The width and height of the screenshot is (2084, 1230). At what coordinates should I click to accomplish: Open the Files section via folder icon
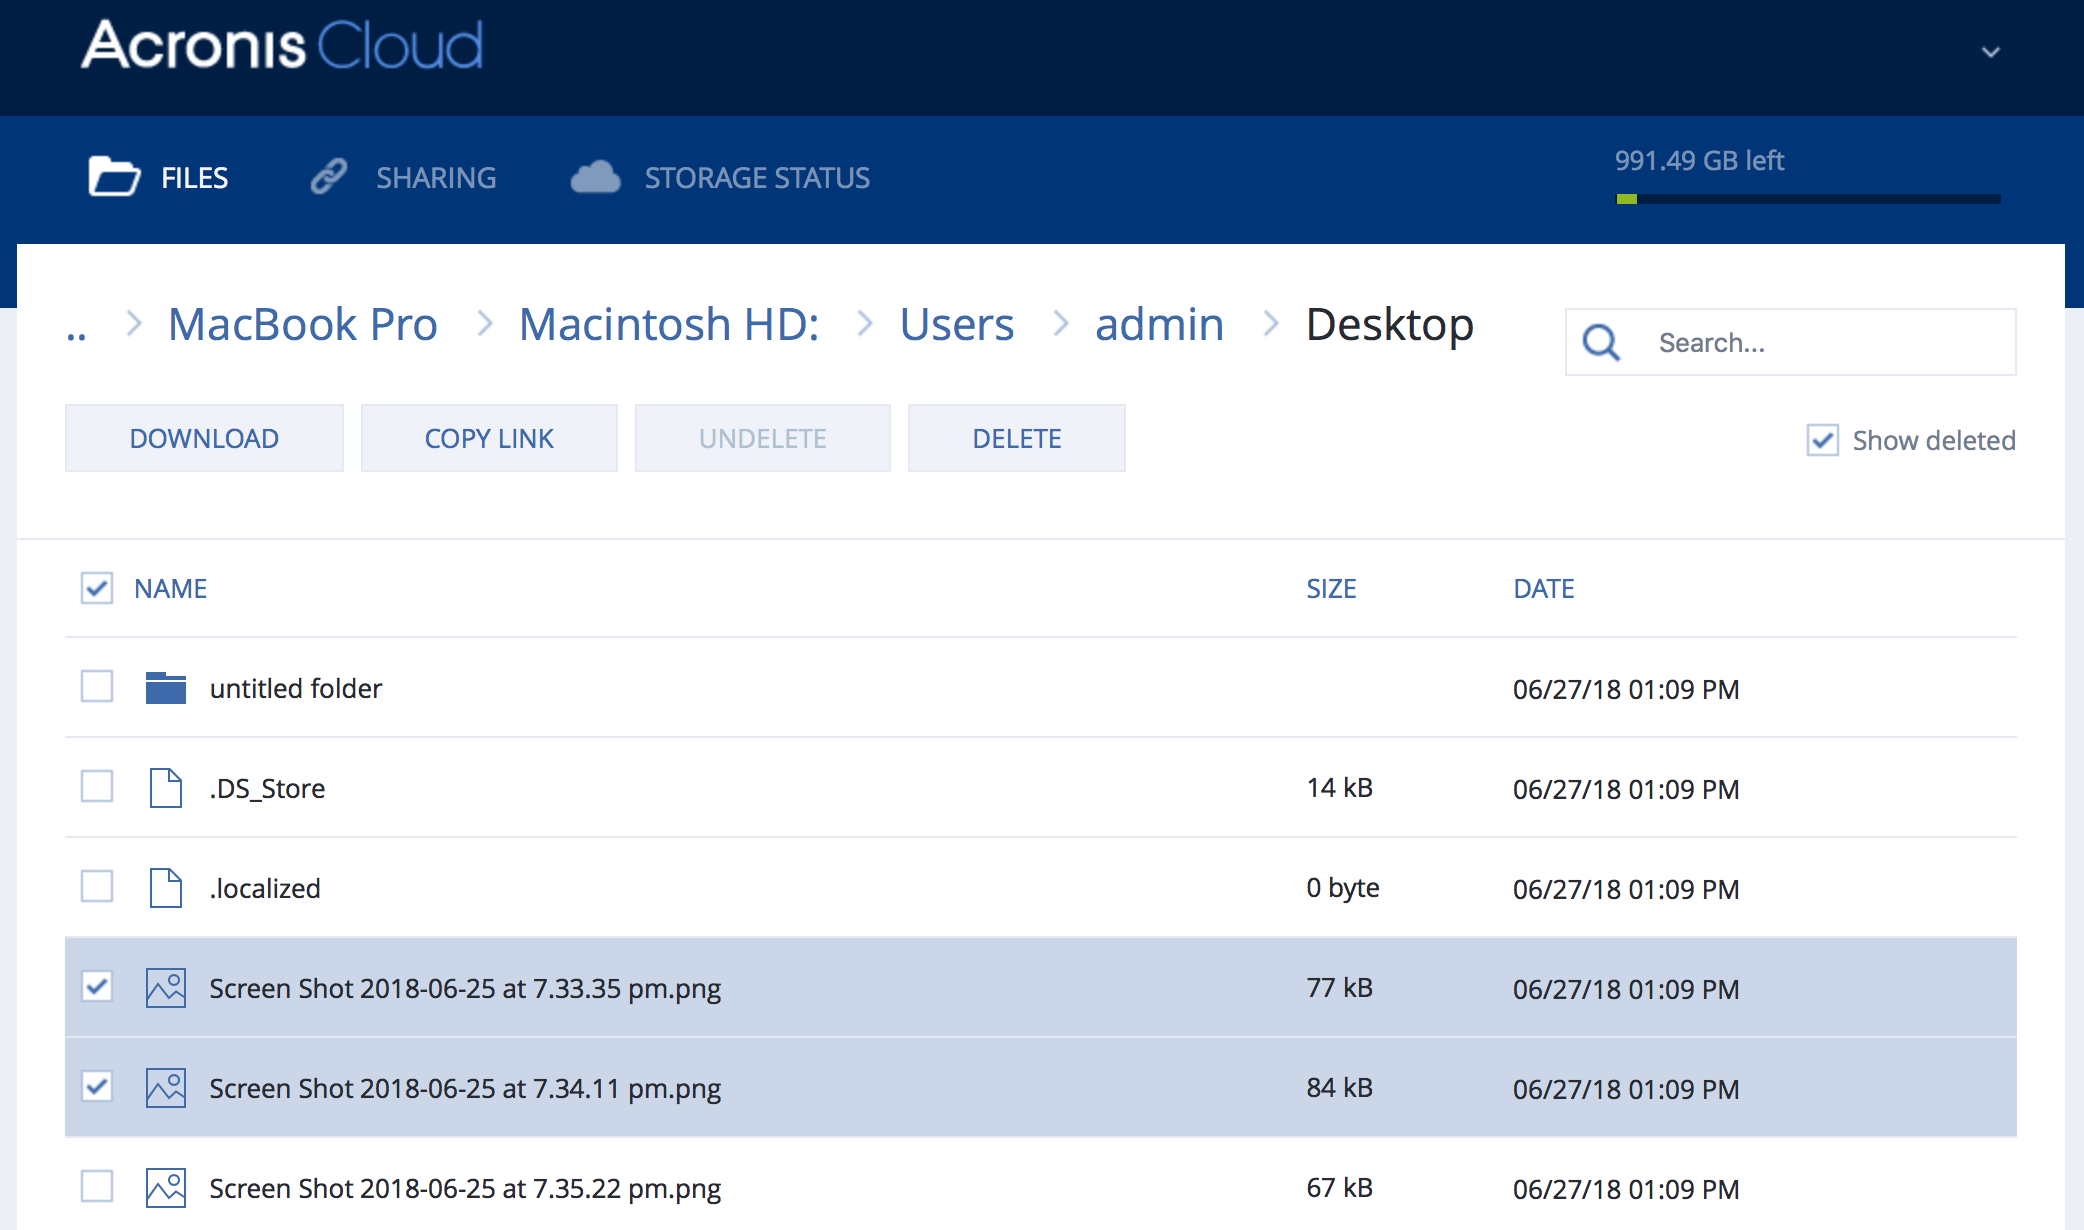[x=114, y=176]
